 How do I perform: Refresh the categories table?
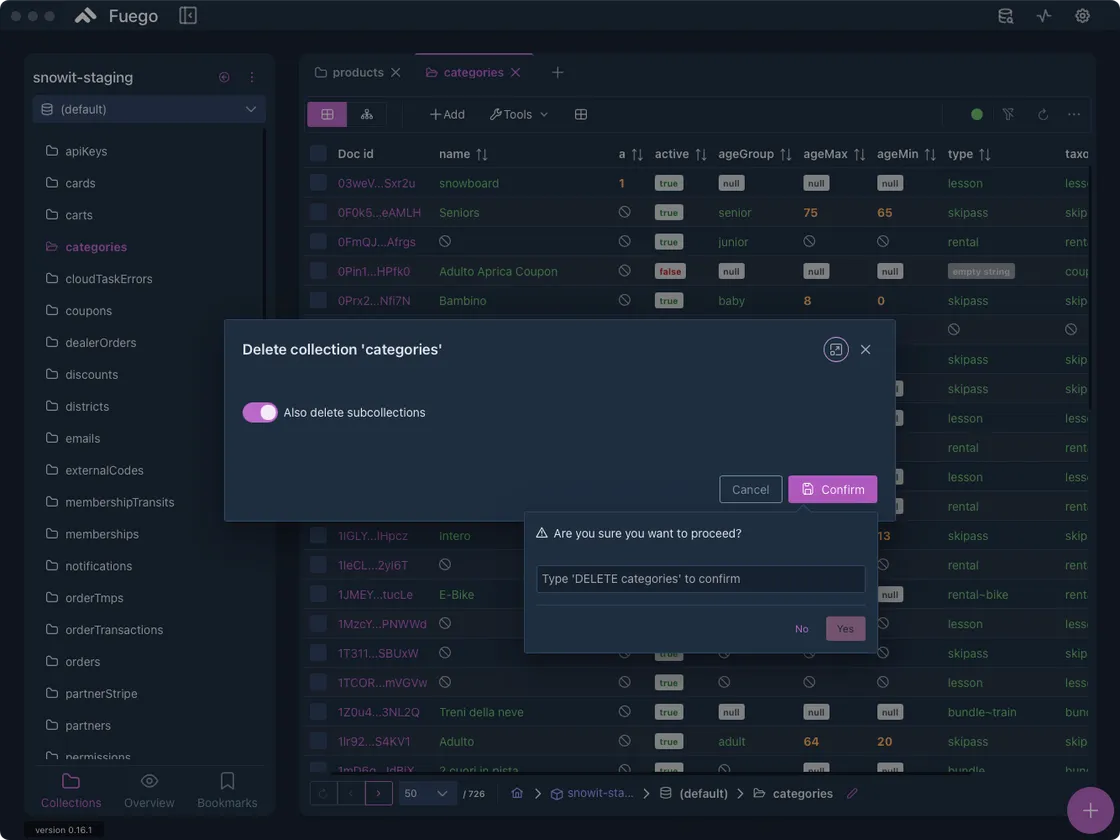pyautogui.click(x=1043, y=114)
